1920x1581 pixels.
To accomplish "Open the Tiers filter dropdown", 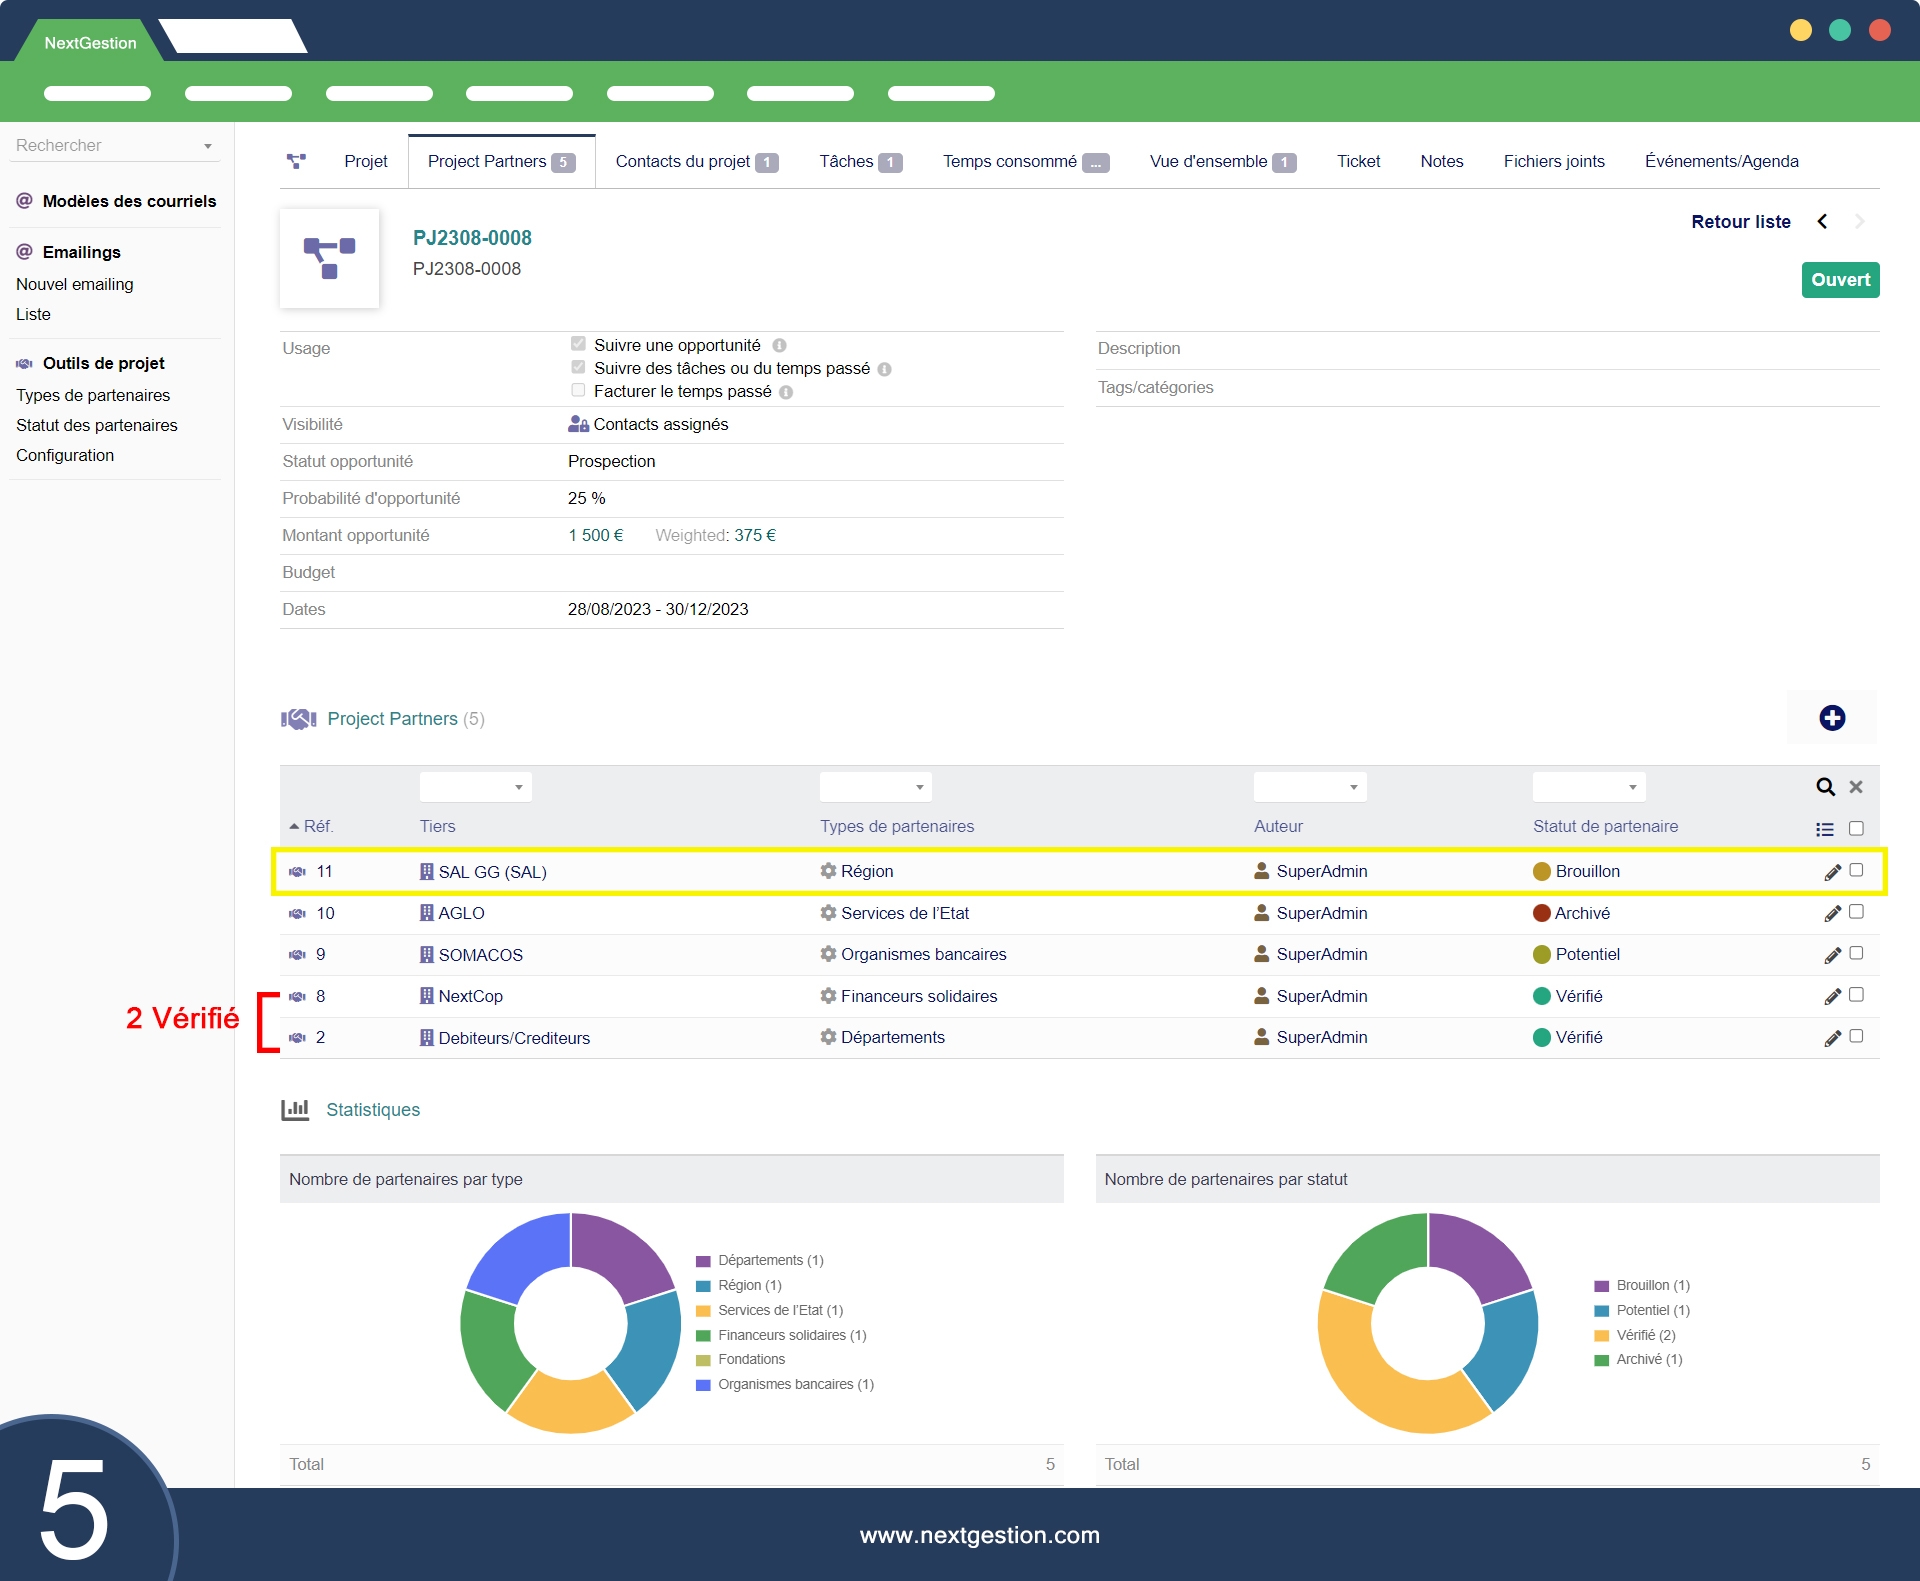I will tap(476, 787).
